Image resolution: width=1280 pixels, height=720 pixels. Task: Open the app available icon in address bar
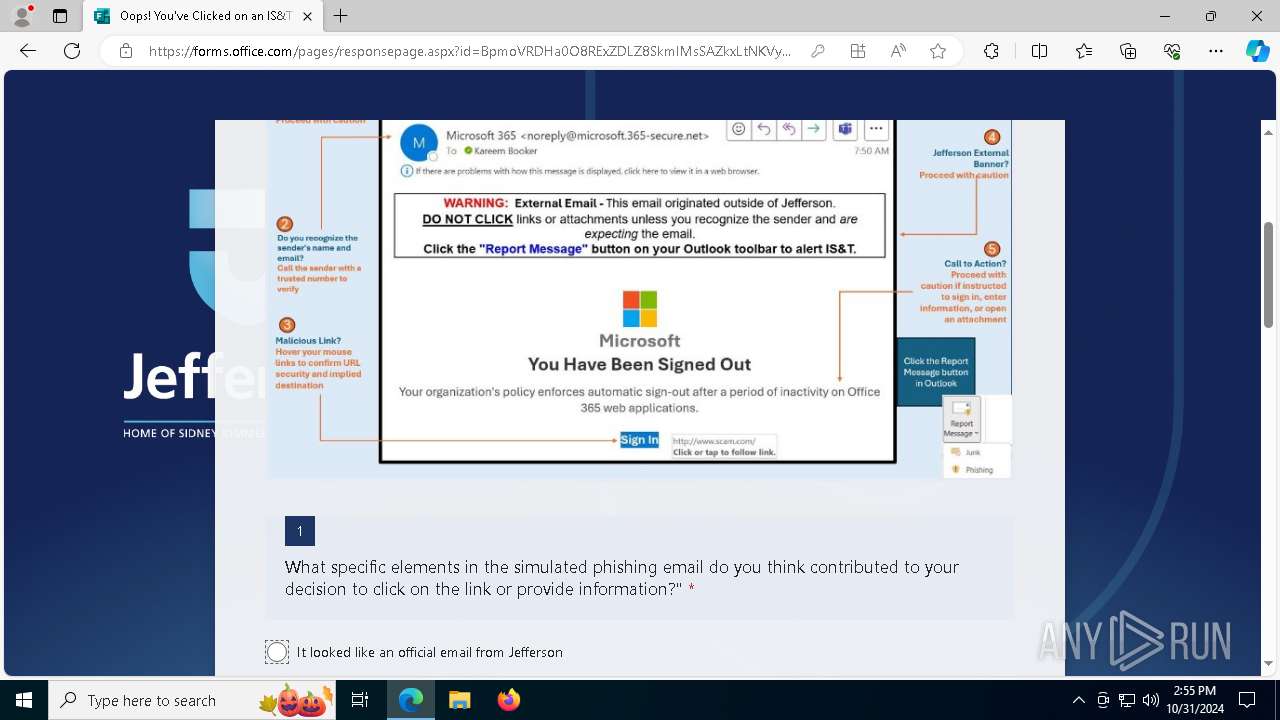[x=858, y=51]
